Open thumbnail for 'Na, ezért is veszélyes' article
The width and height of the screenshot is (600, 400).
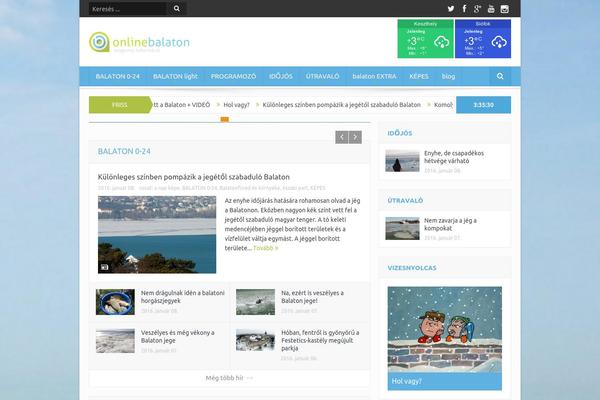pyautogui.click(x=255, y=302)
